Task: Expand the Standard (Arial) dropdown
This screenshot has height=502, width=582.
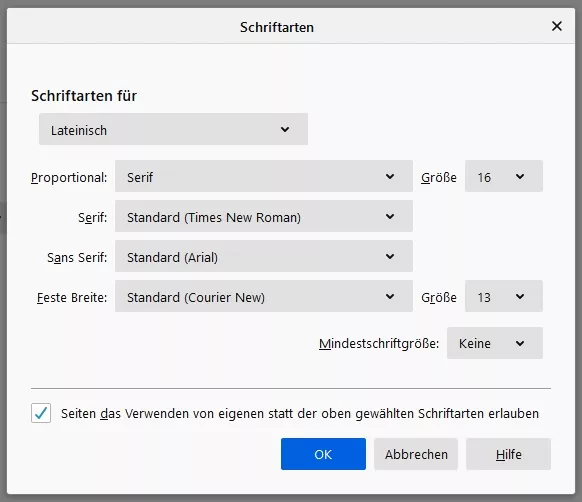Action: (x=264, y=256)
